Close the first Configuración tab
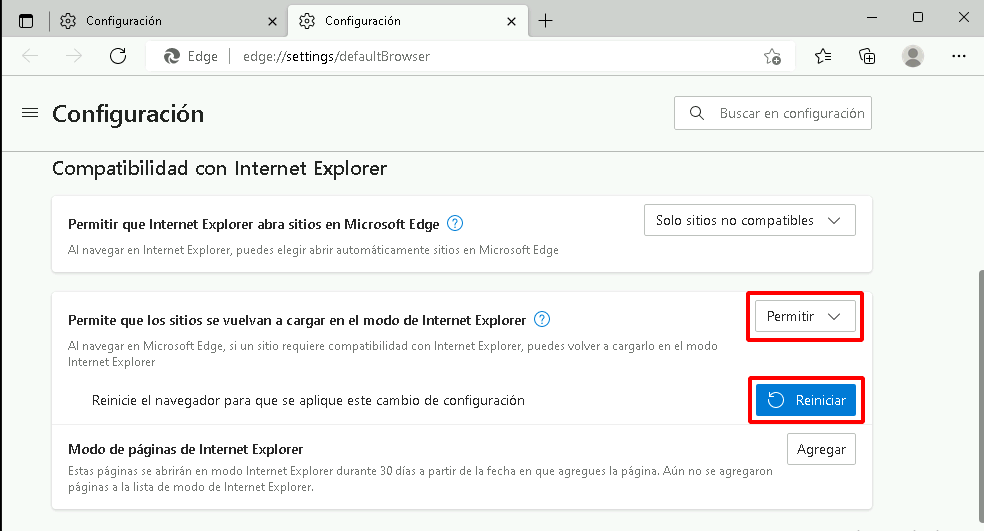Image resolution: width=984 pixels, height=531 pixels. pos(272,21)
